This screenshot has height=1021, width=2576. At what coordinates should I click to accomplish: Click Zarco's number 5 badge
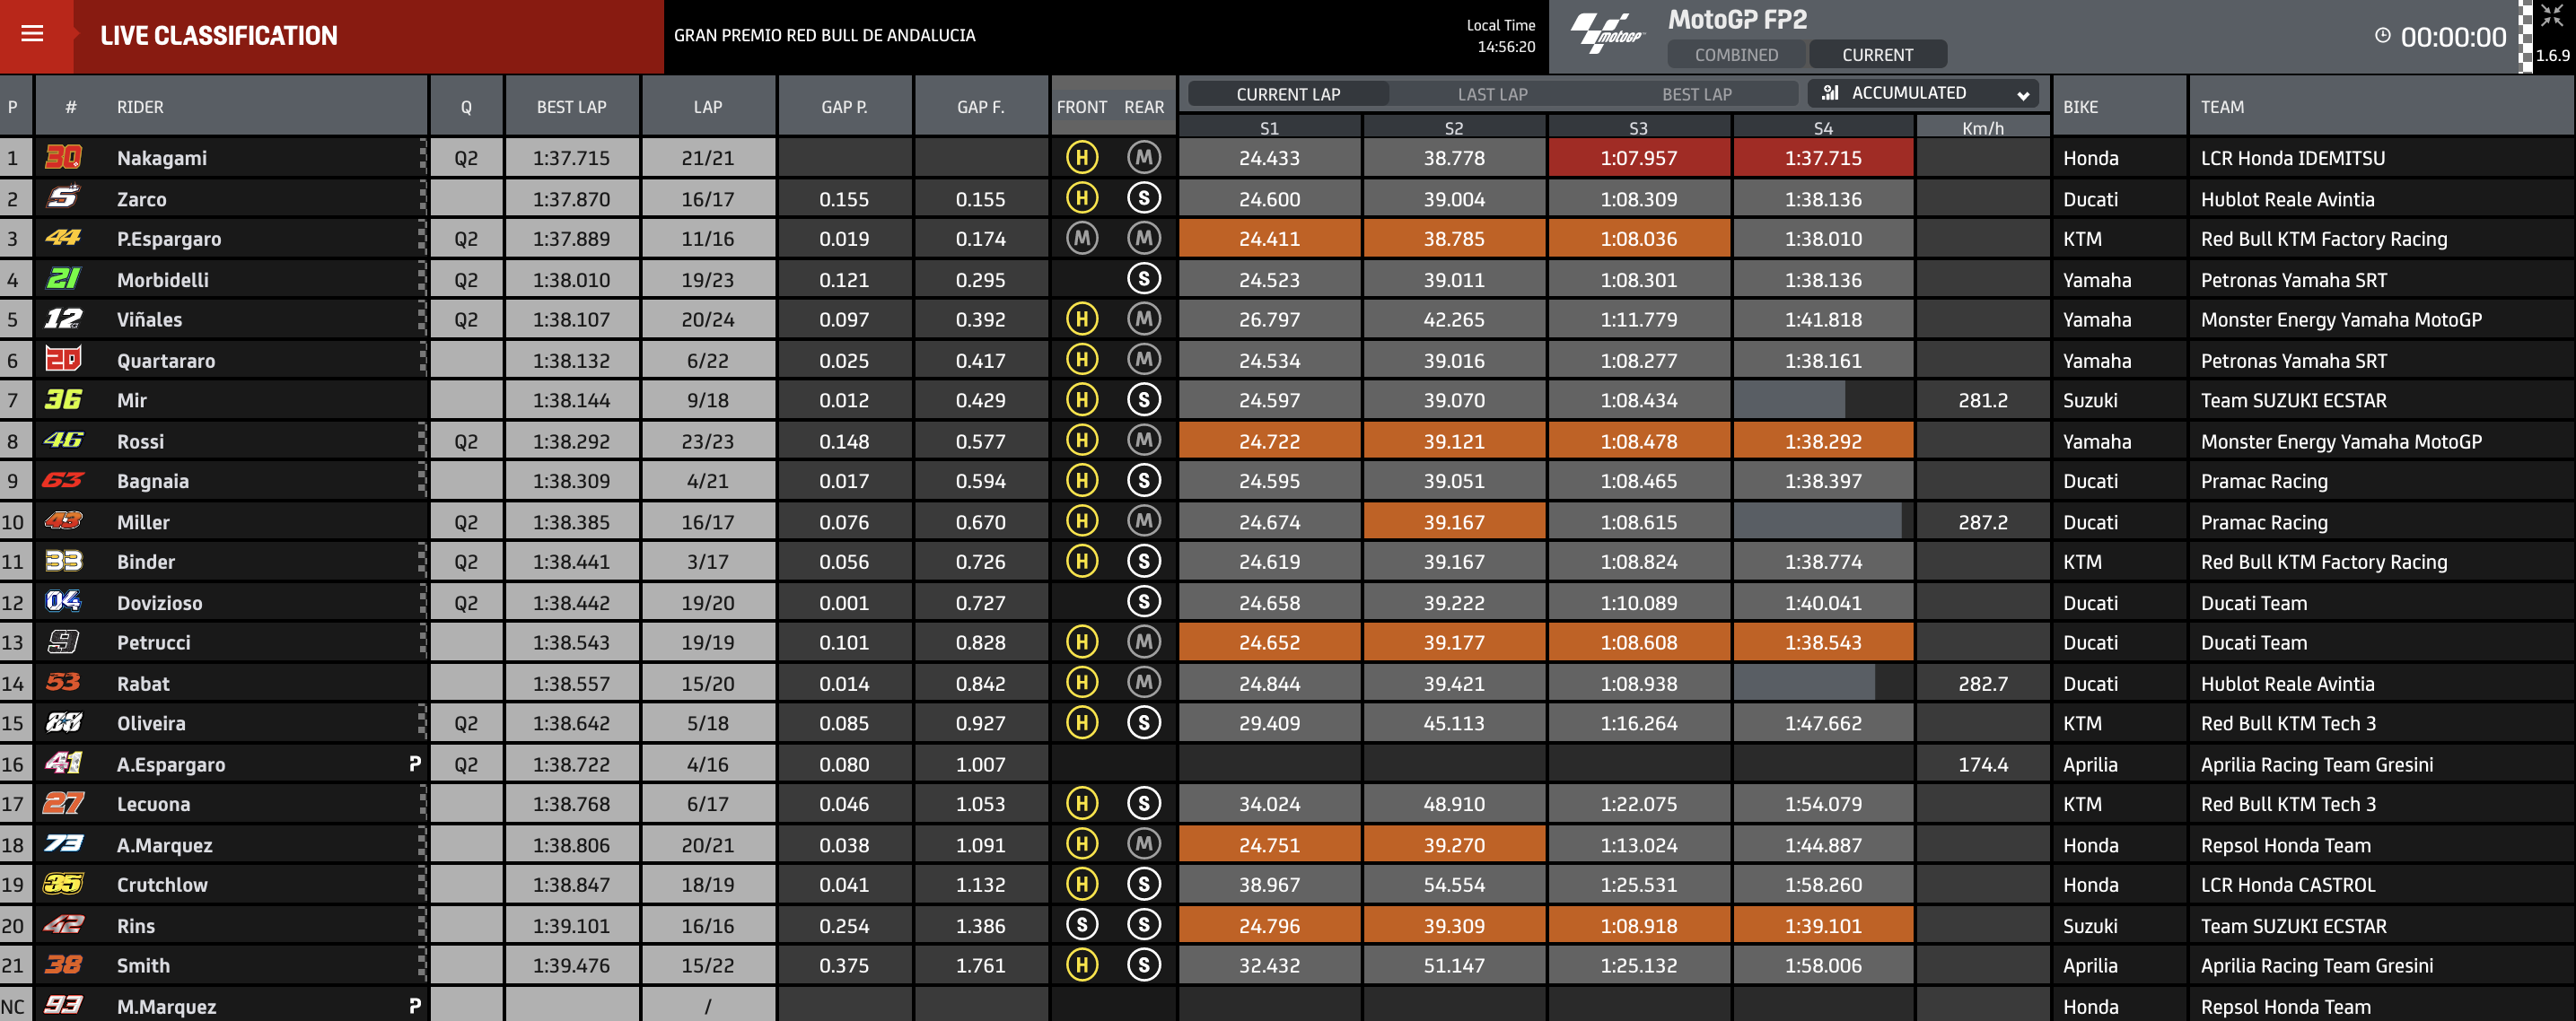pos(63,198)
